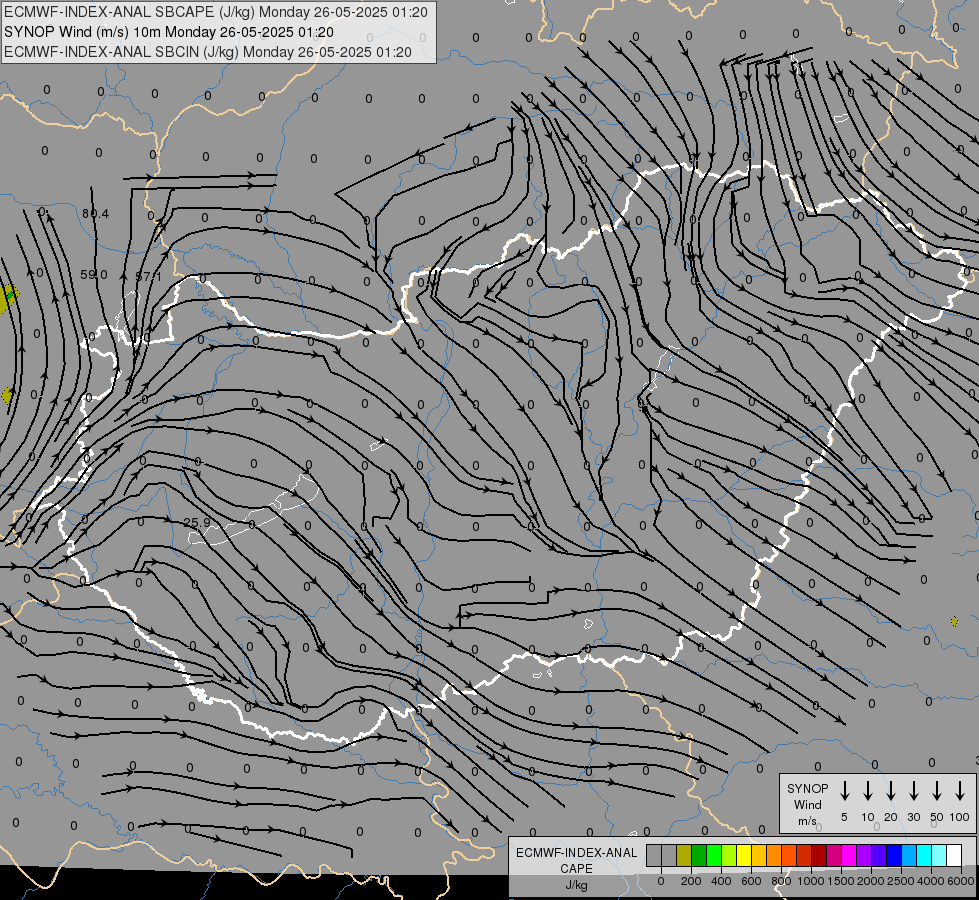979x900 pixels.
Task: Click the SYNOP Wind 10m title line
Action: point(169,32)
